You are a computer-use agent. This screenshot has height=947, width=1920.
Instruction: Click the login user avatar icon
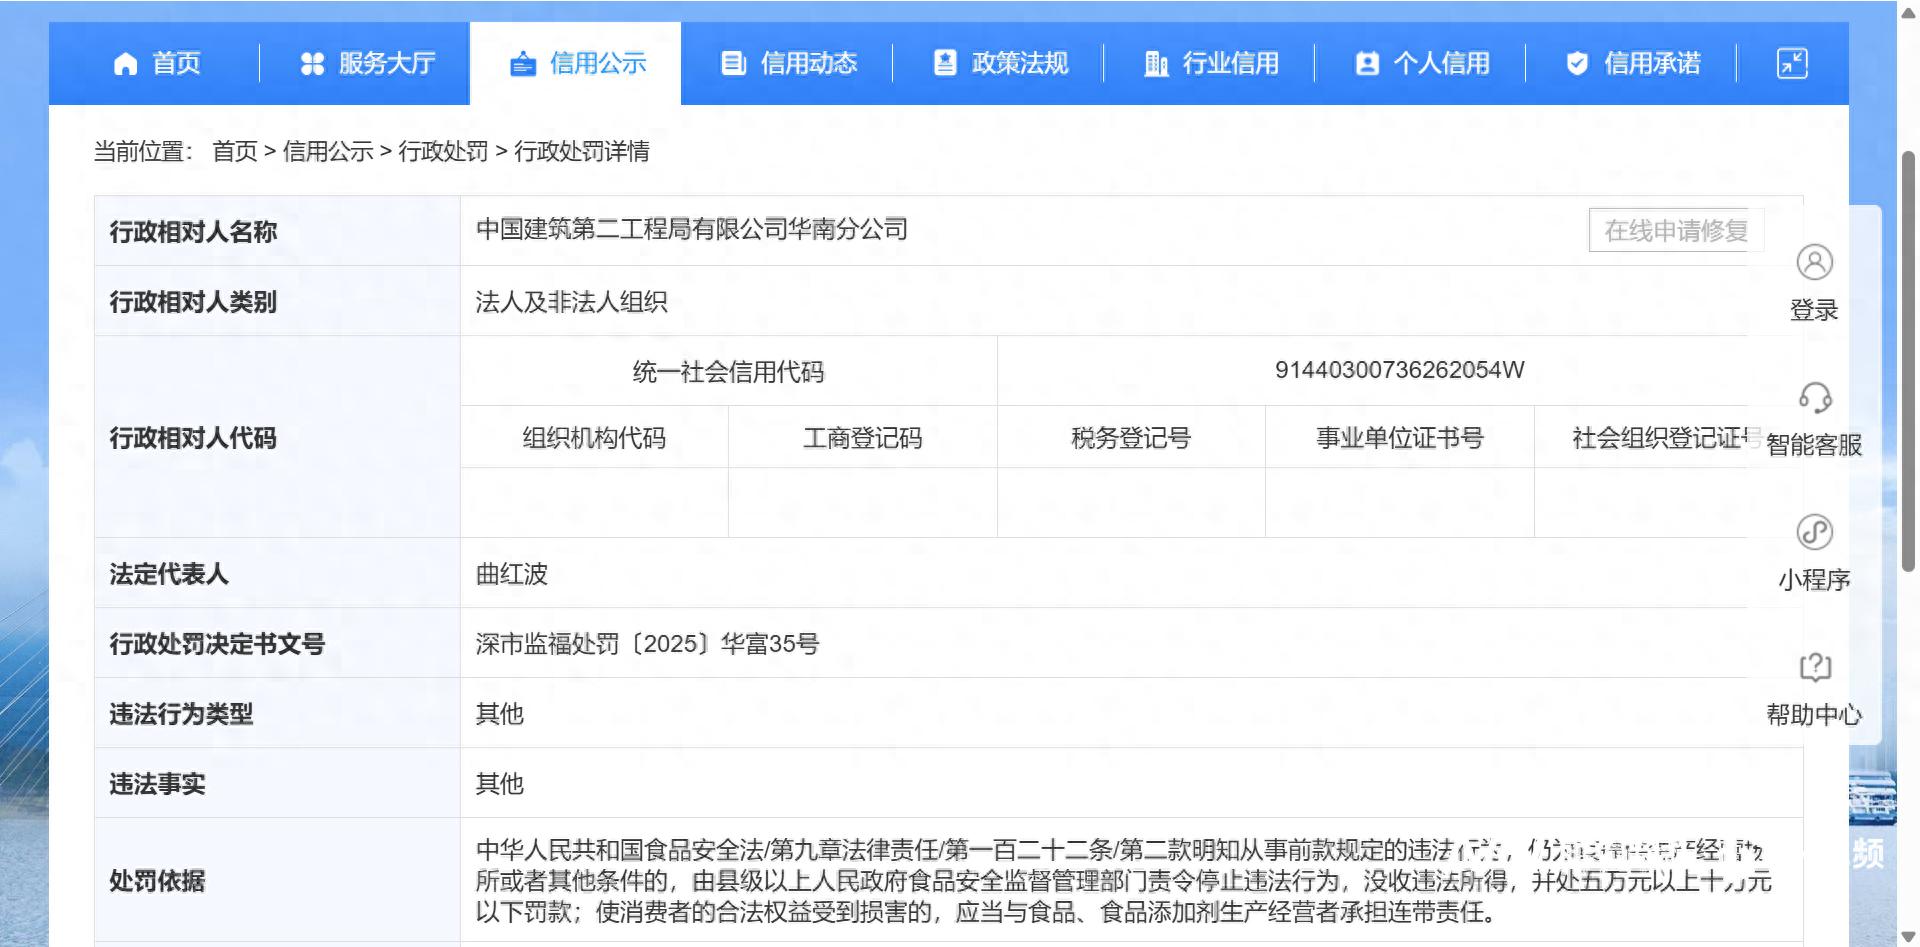coord(1815,262)
